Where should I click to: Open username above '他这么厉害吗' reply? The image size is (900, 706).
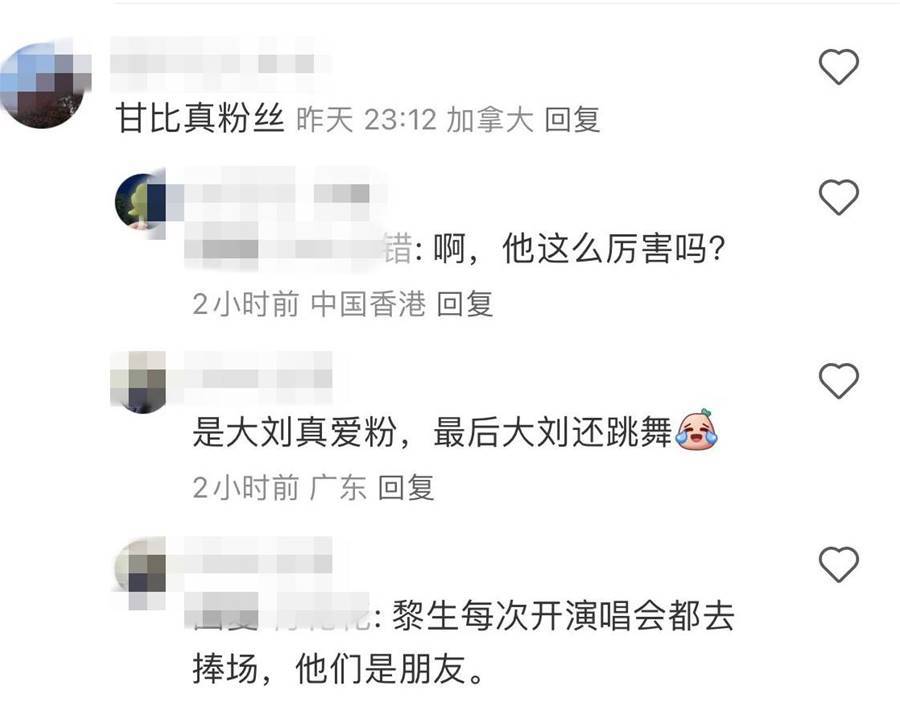[x=278, y=194]
